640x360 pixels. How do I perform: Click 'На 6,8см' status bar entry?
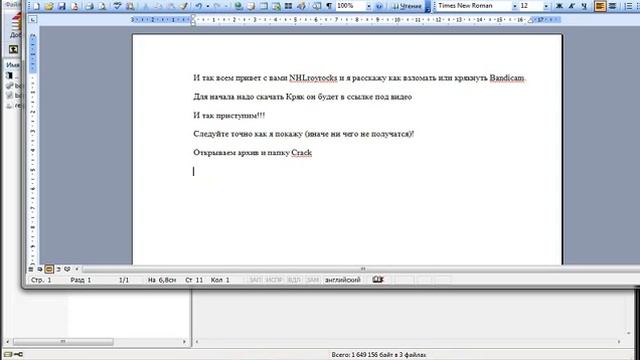tap(162, 280)
